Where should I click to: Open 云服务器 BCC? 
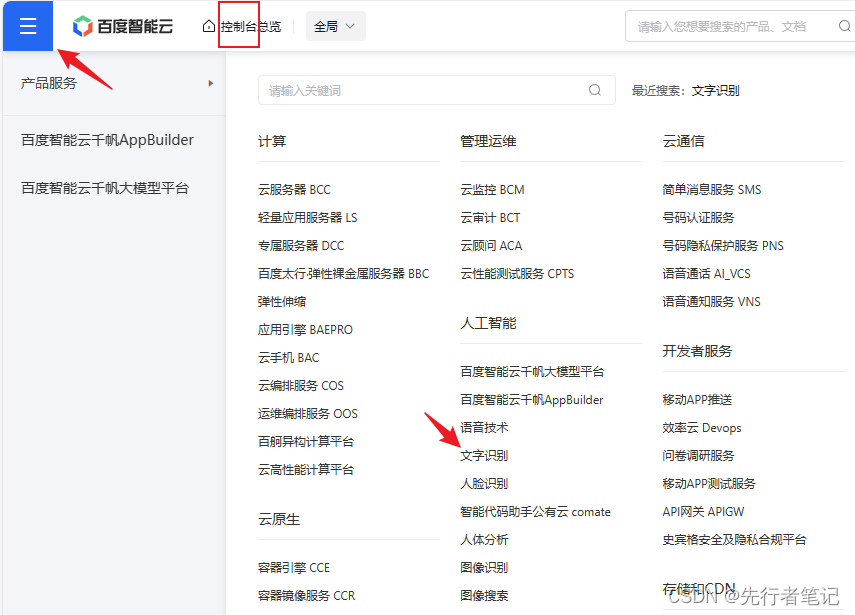click(x=294, y=190)
